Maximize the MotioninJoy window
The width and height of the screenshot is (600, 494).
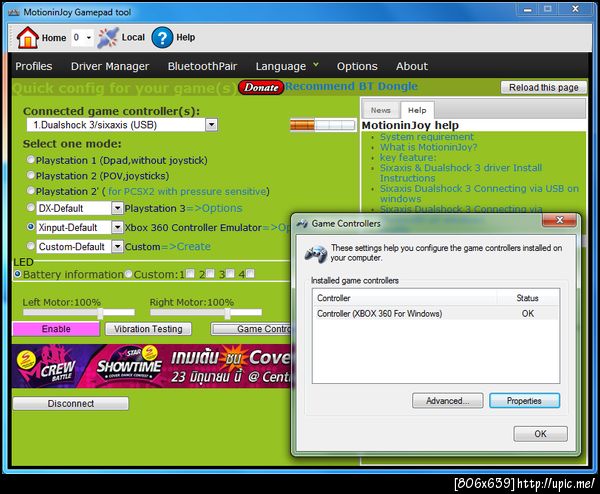coord(548,9)
